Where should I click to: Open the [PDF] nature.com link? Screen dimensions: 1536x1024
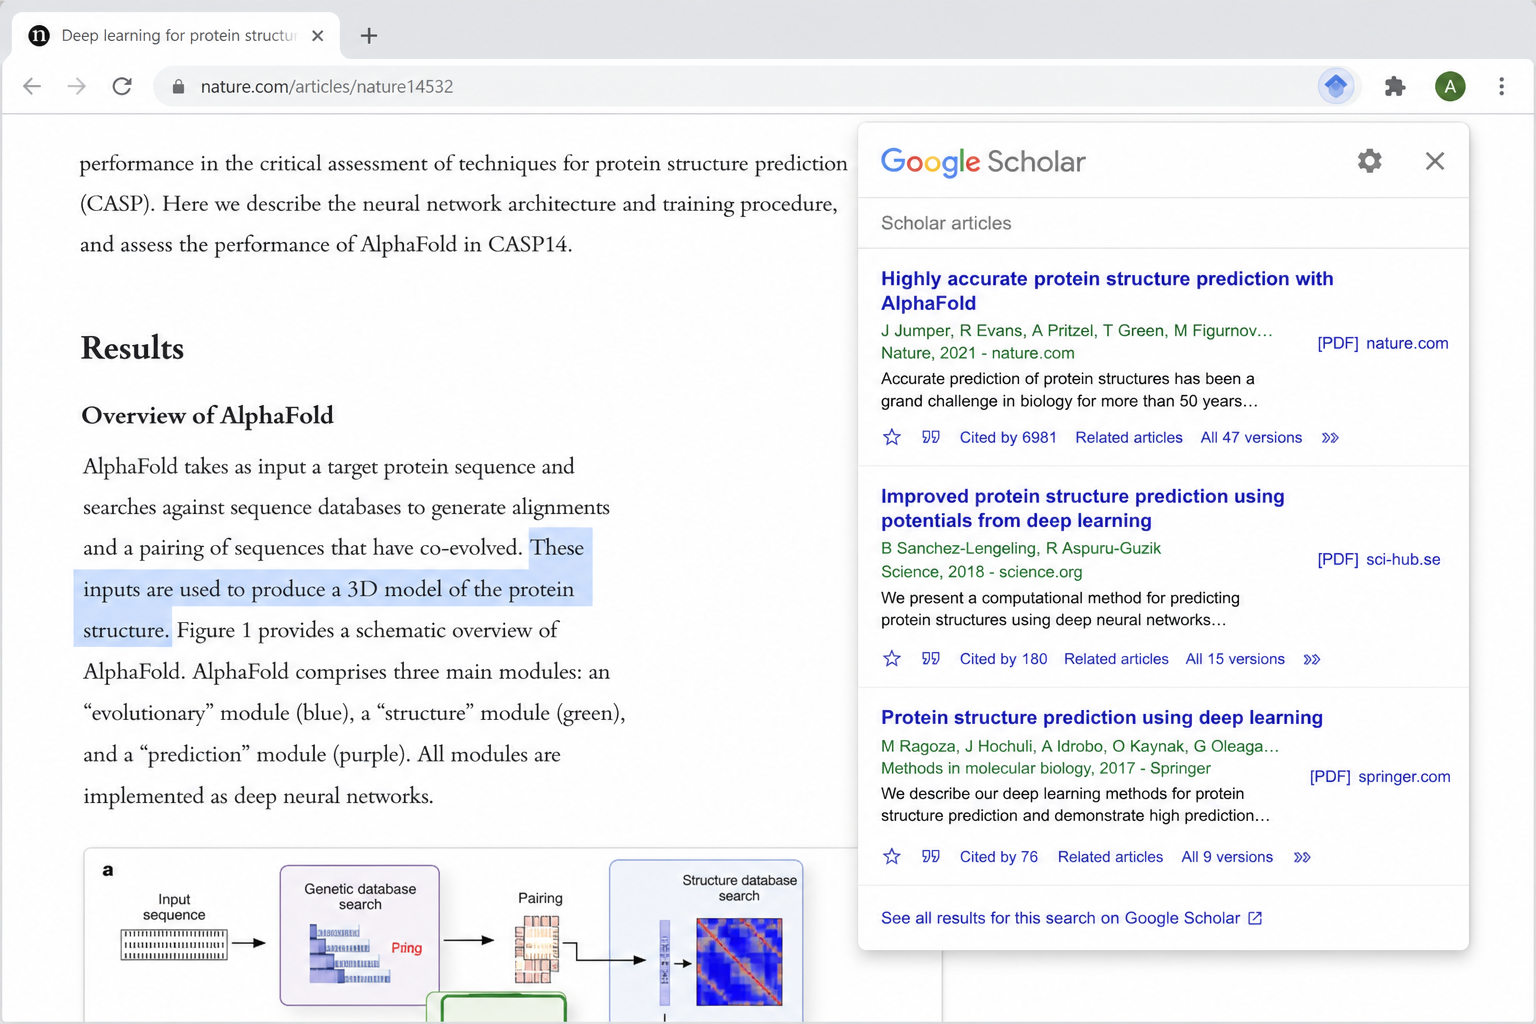tap(1383, 343)
